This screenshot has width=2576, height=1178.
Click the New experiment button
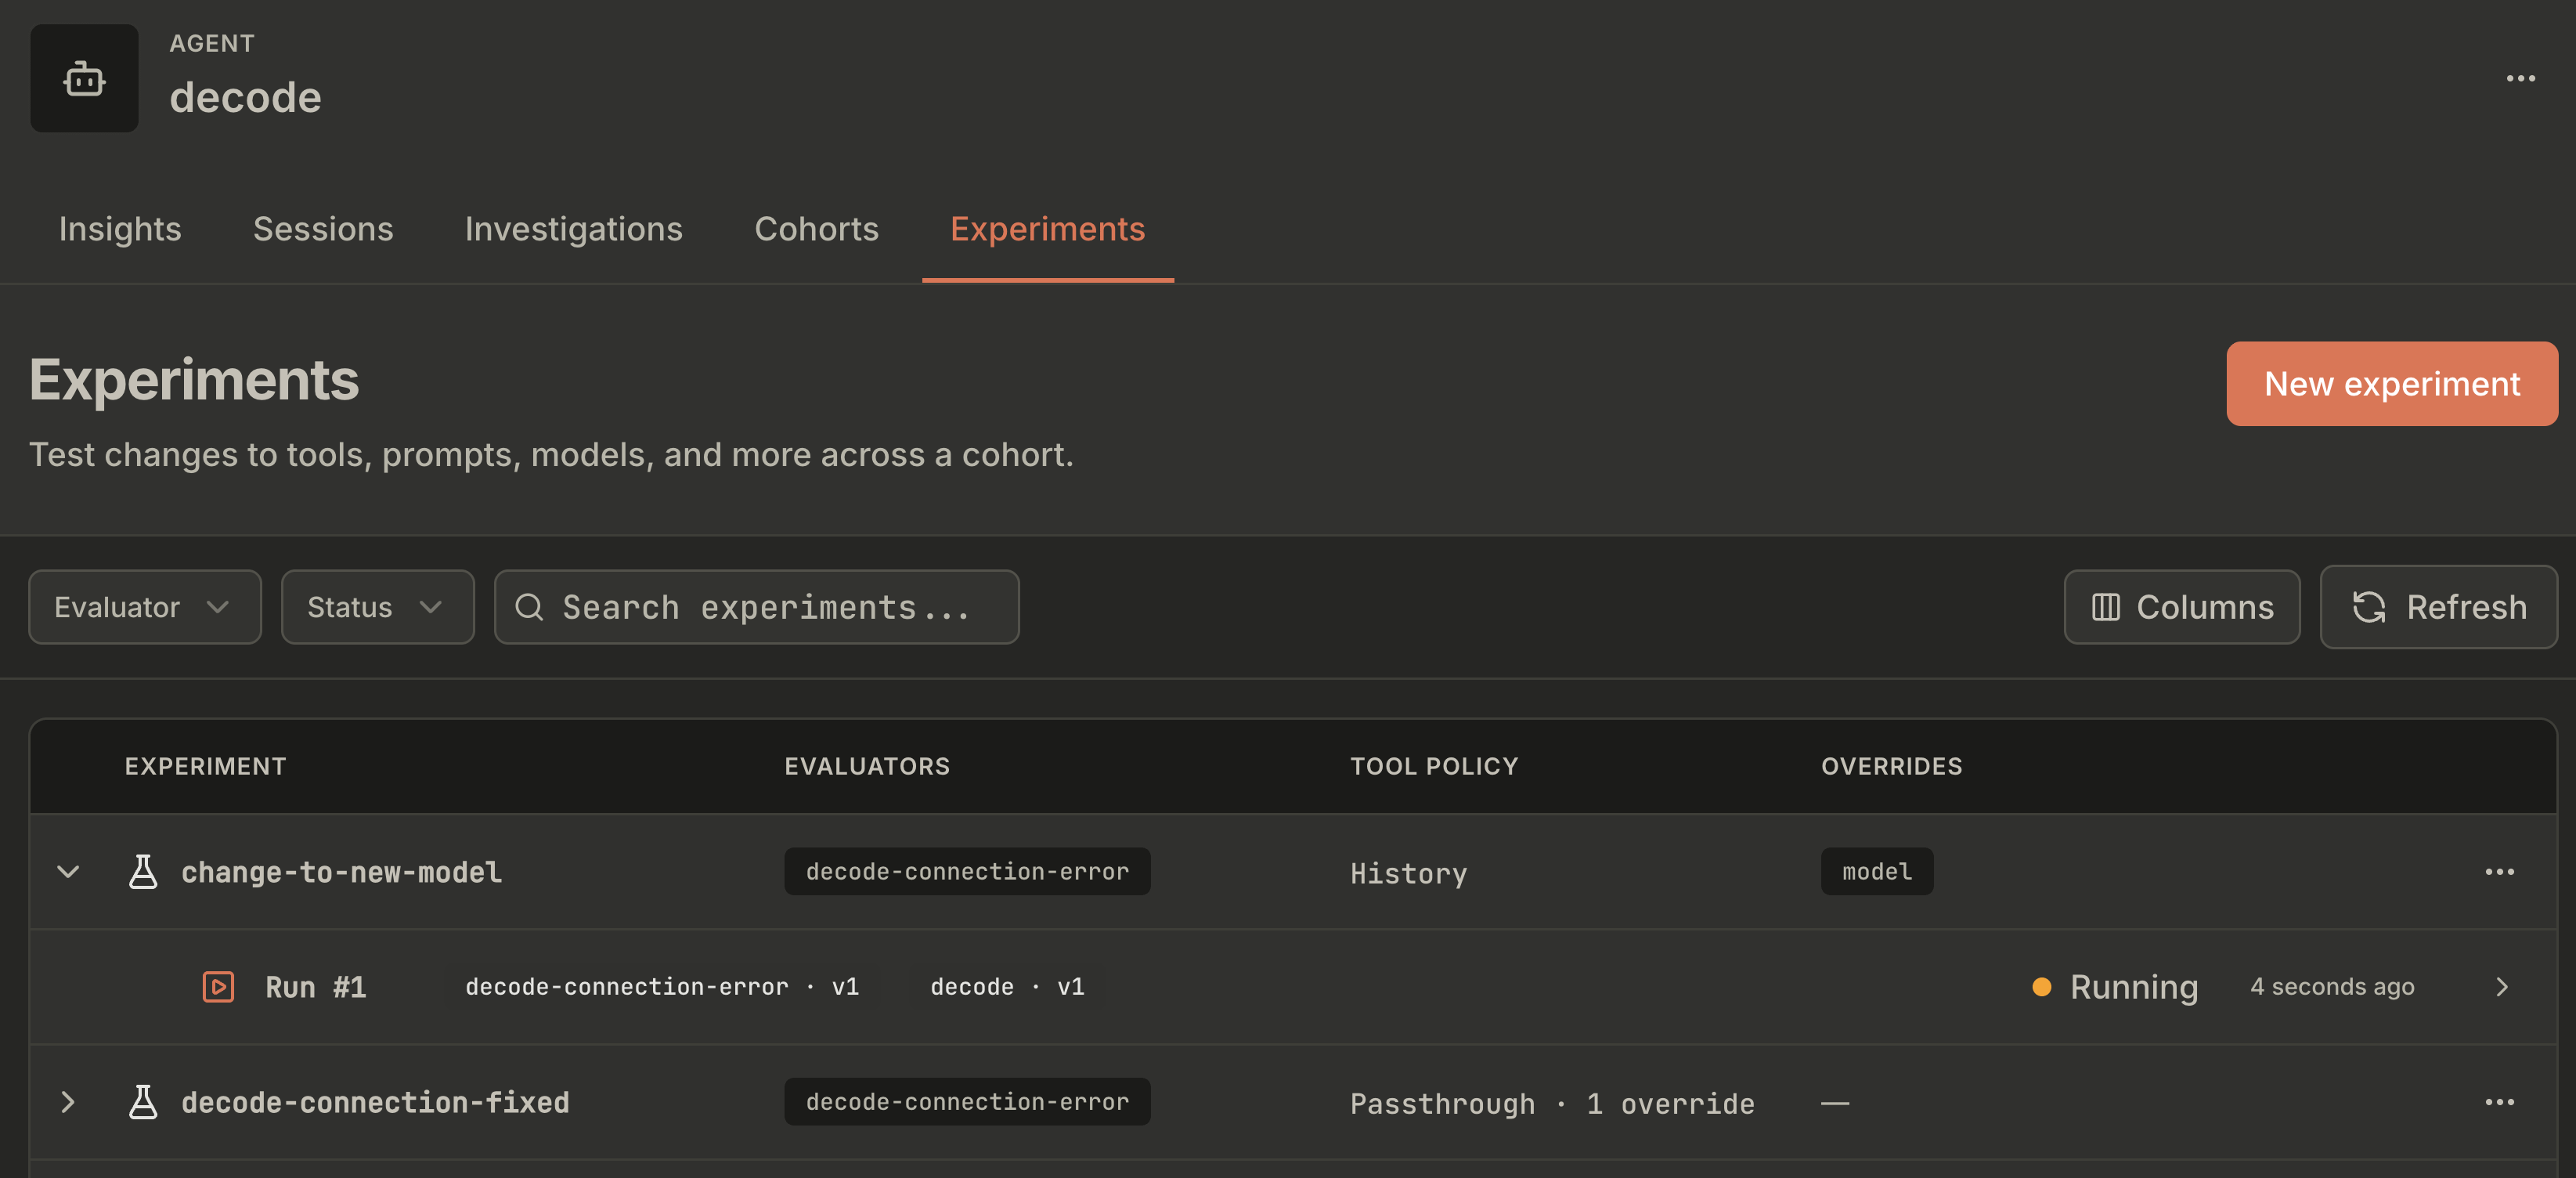[2392, 384]
